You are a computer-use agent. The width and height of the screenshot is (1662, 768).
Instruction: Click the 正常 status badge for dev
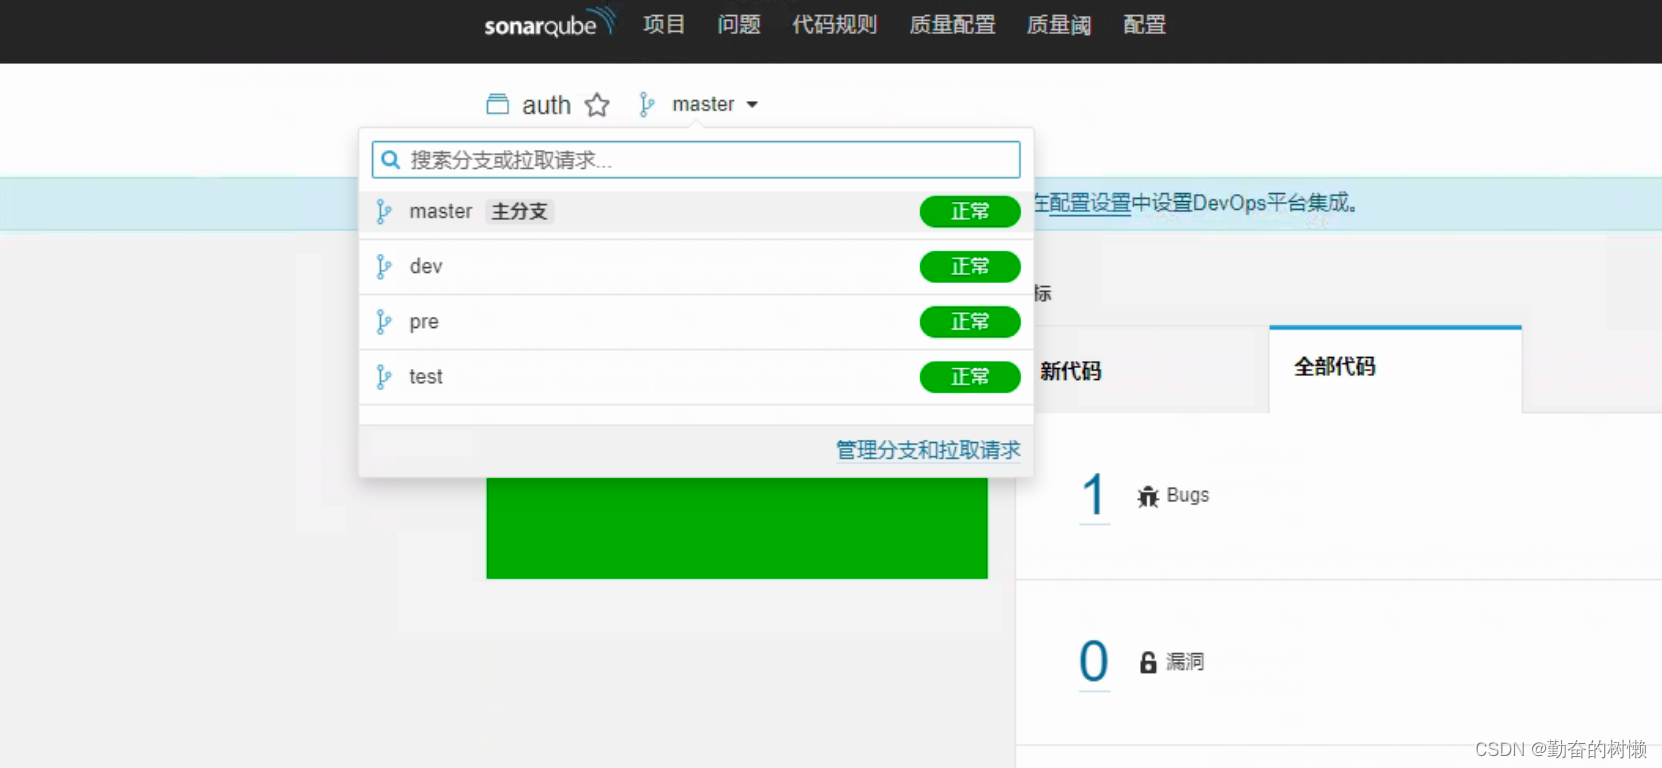click(970, 267)
